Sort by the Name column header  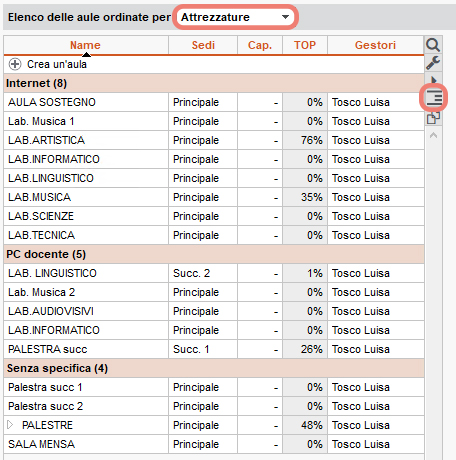85,45
